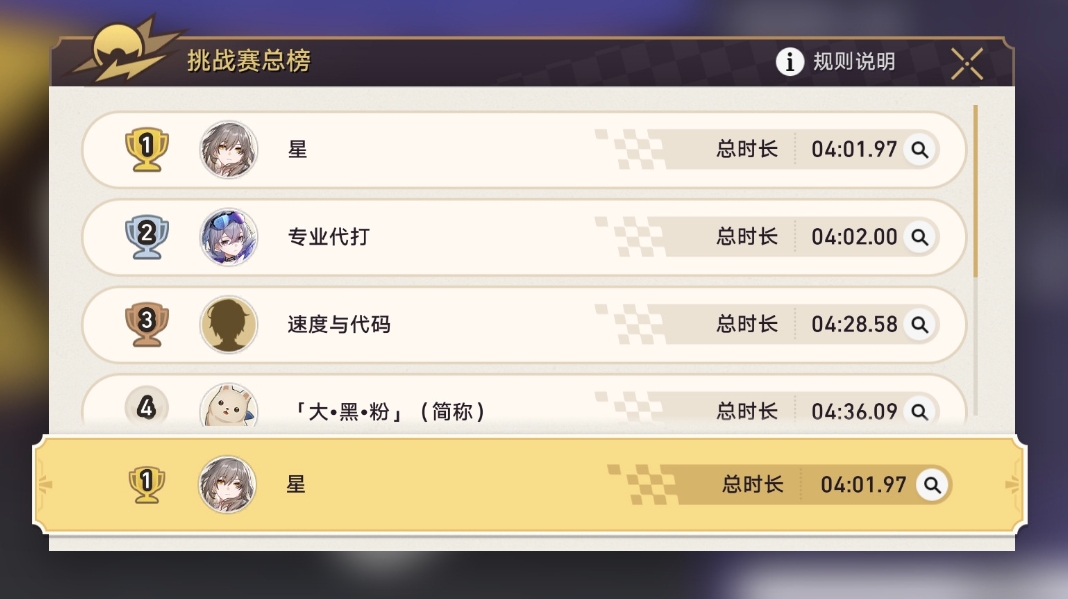Click 星's avatar in the highlighted bottom row
The width and height of the screenshot is (1068, 599).
click(227, 485)
